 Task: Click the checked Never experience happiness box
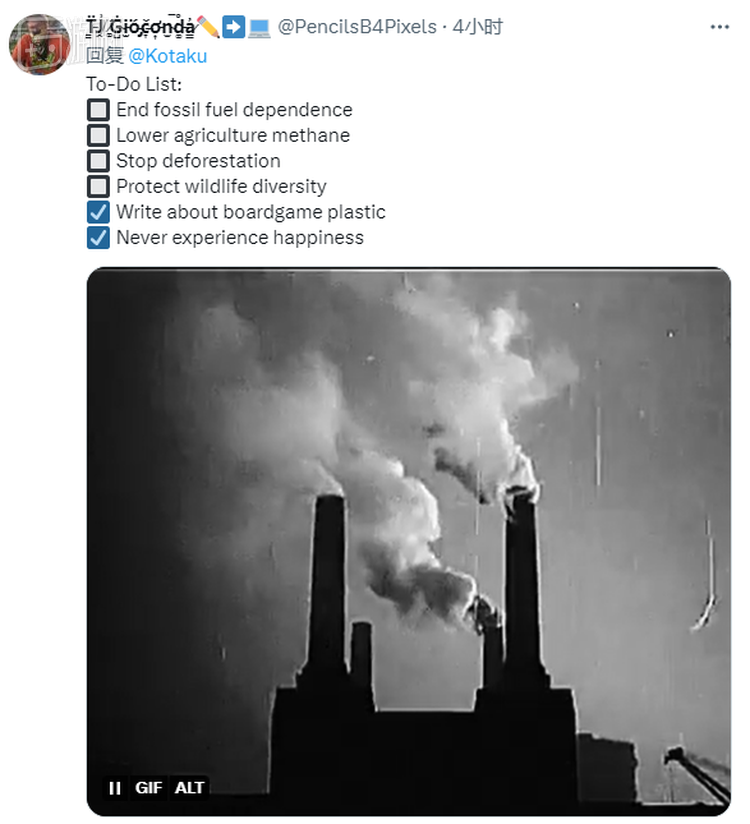coord(98,237)
